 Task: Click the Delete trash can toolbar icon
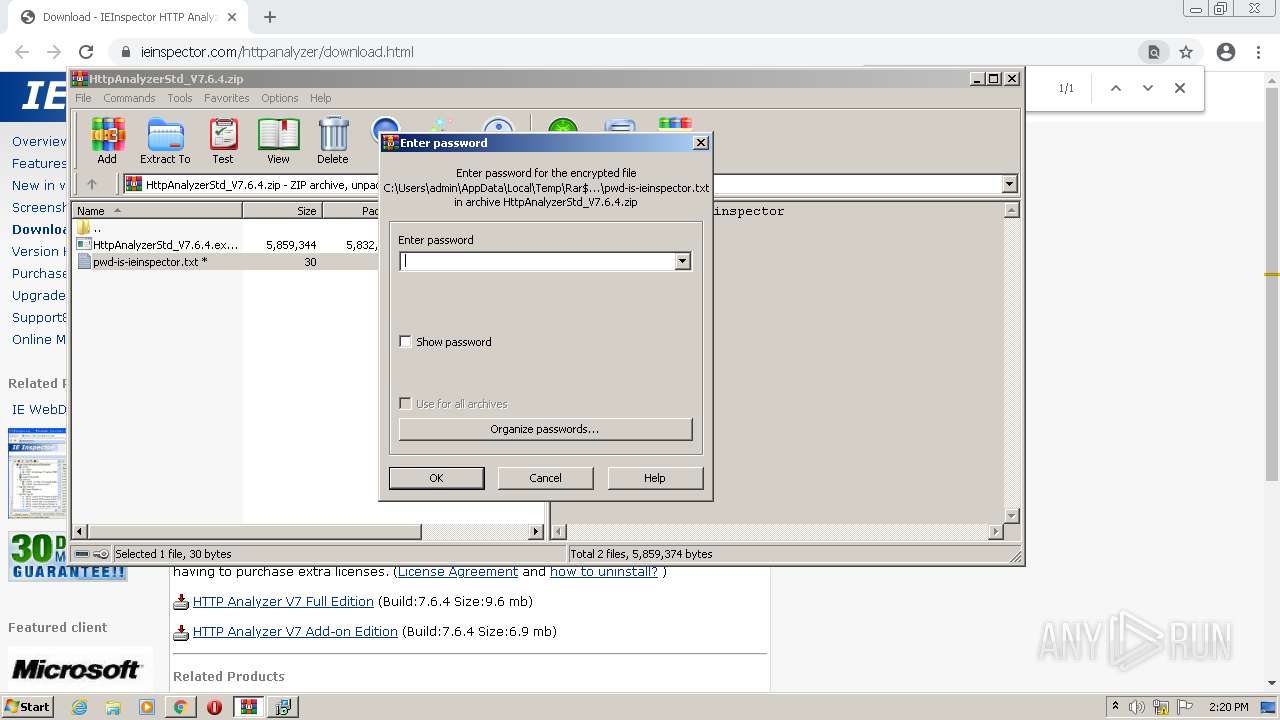(x=333, y=141)
